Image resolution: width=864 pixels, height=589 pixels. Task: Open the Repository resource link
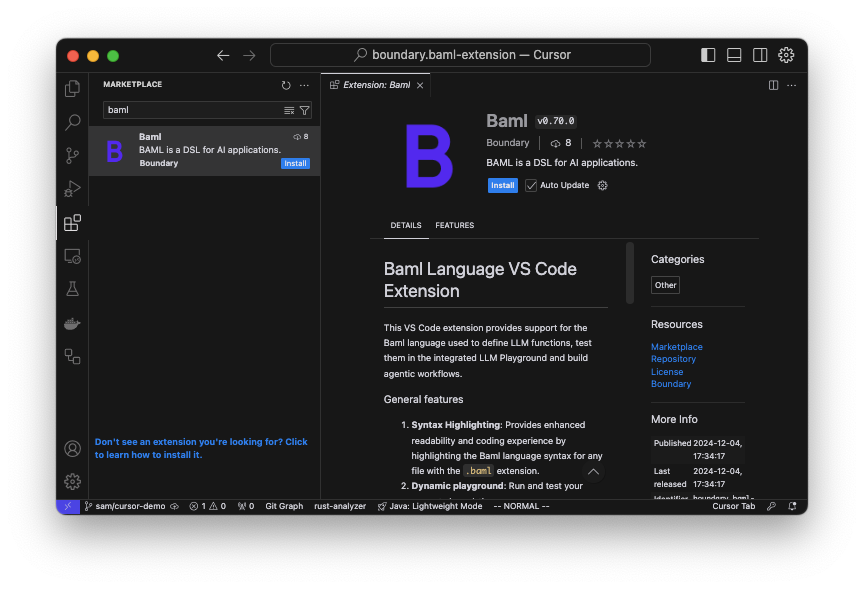(673, 359)
